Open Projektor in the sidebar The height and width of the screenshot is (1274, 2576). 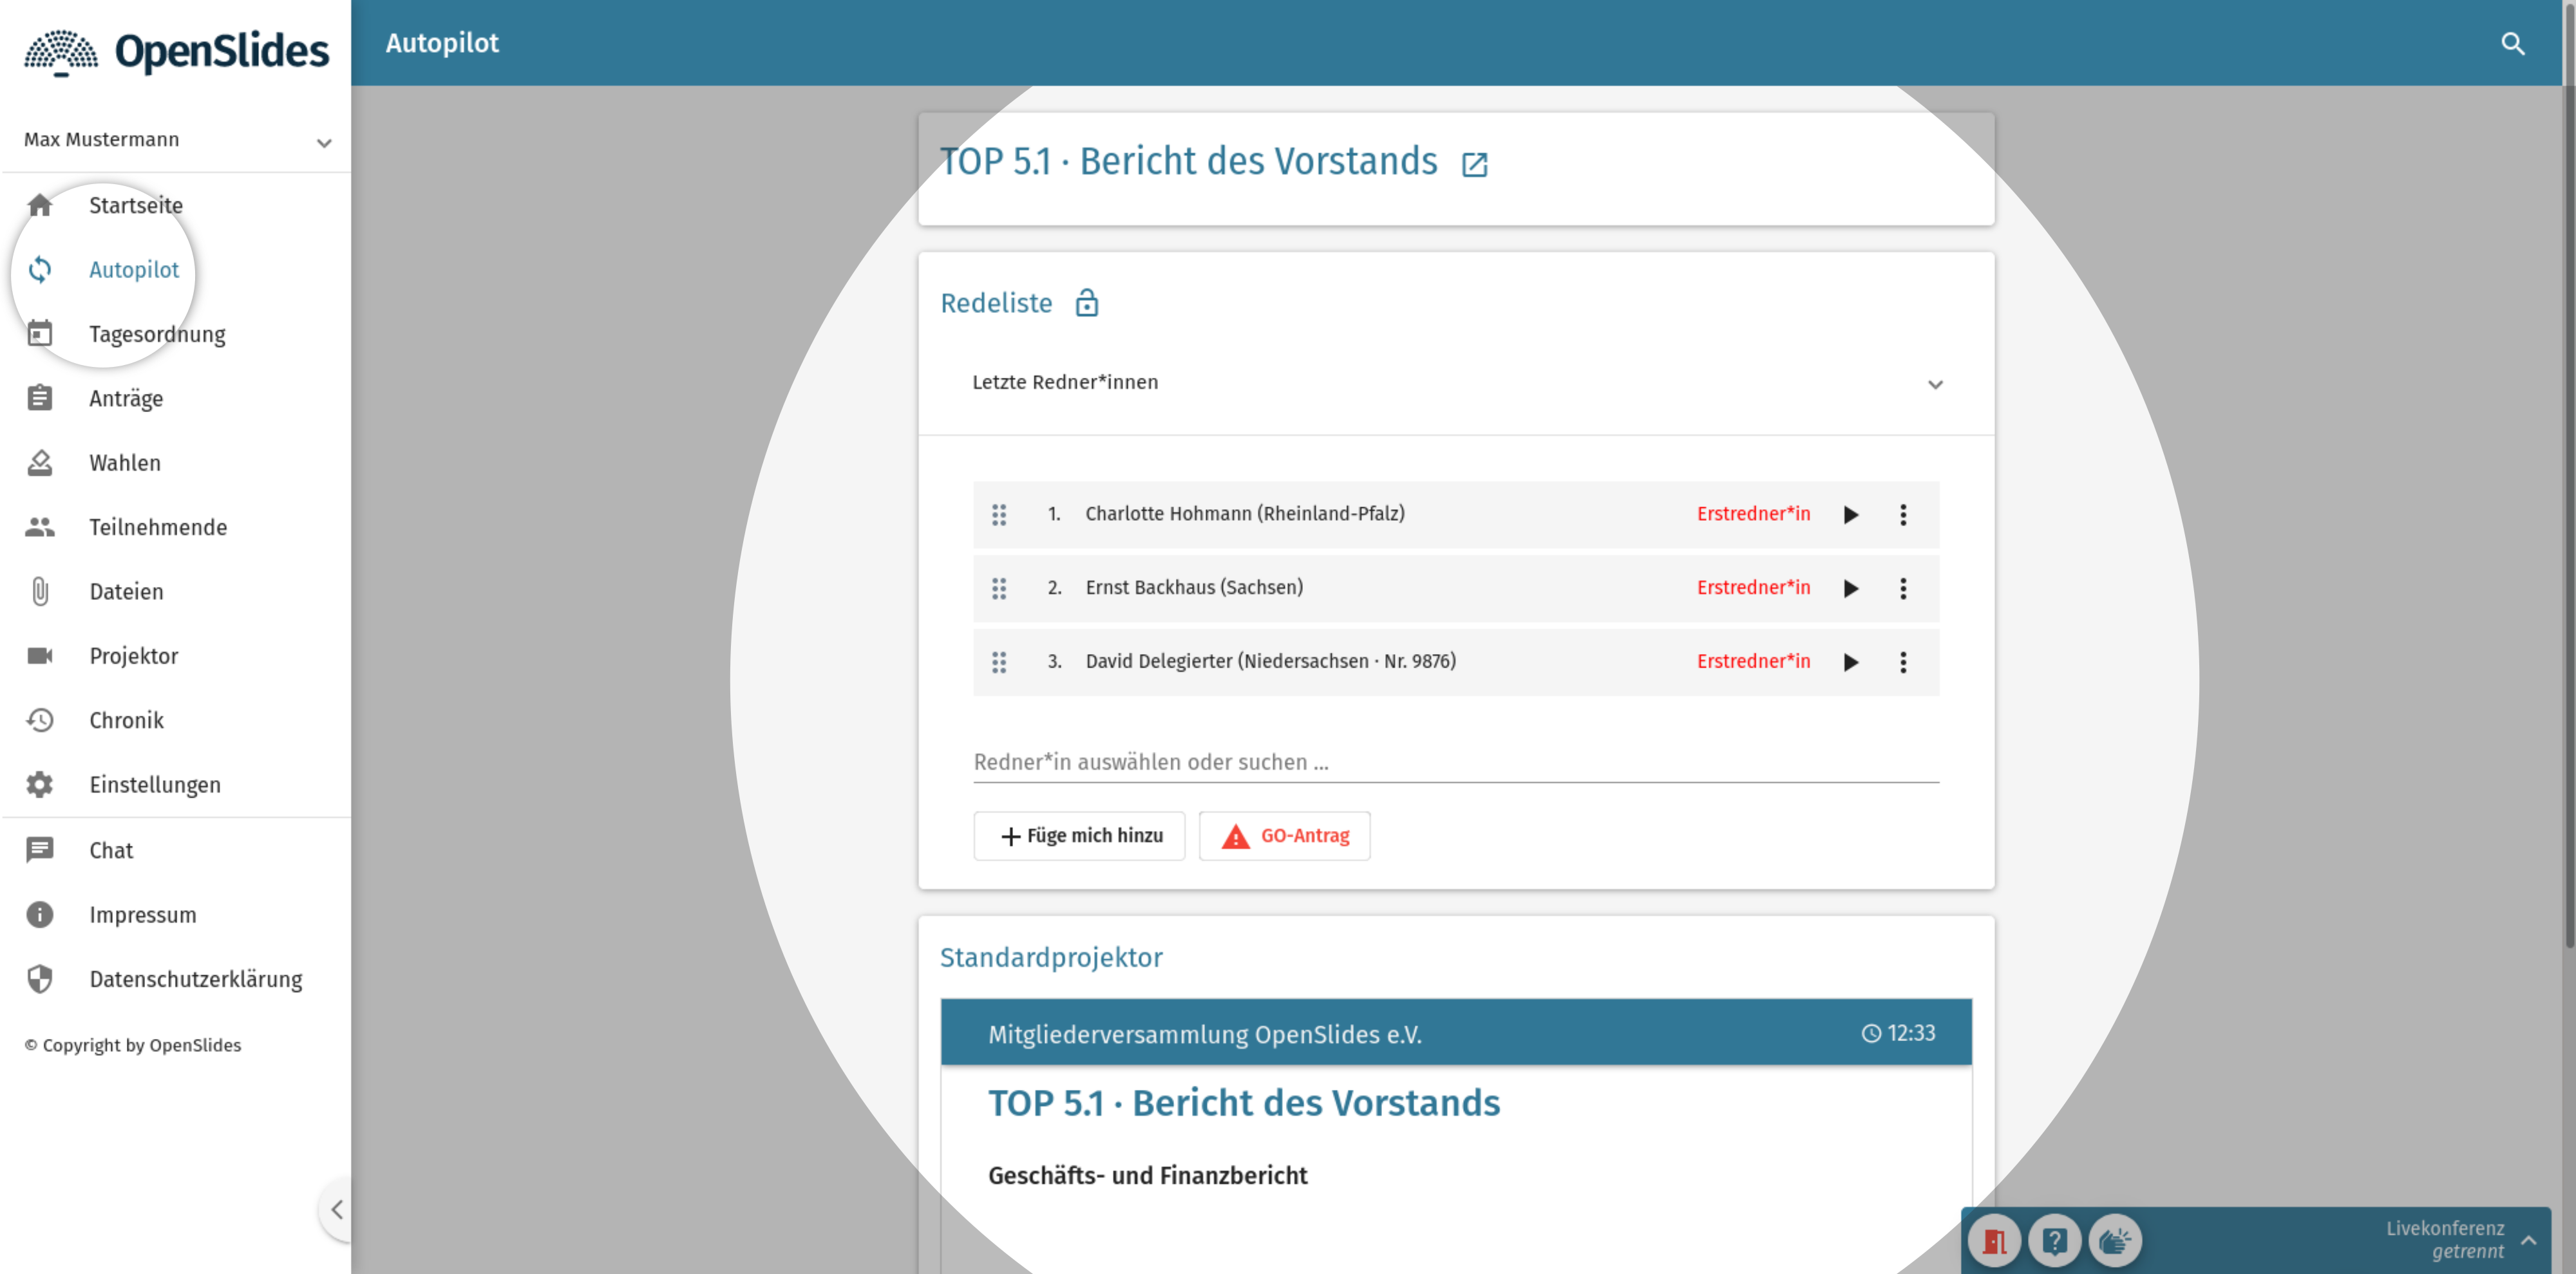tap(177, 656)
